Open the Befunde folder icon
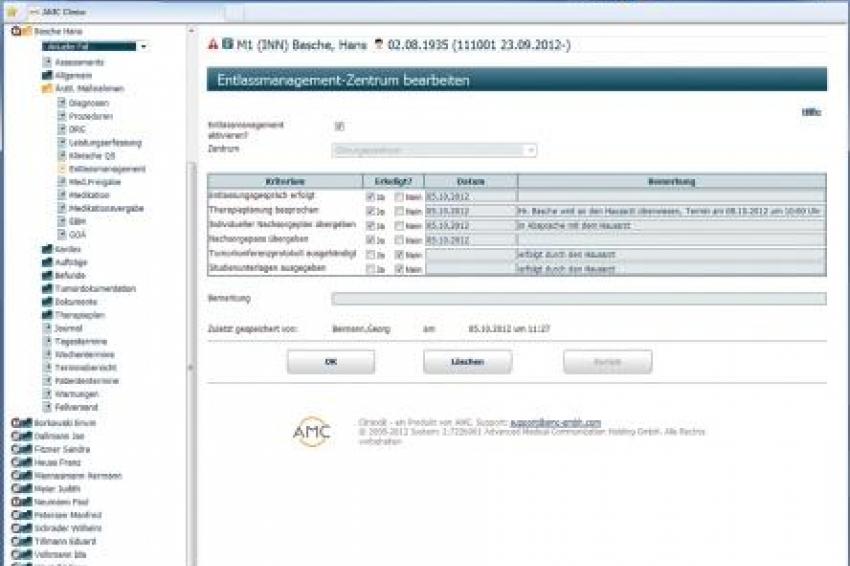This screenshot has width=850, height=566. [47, 275]
